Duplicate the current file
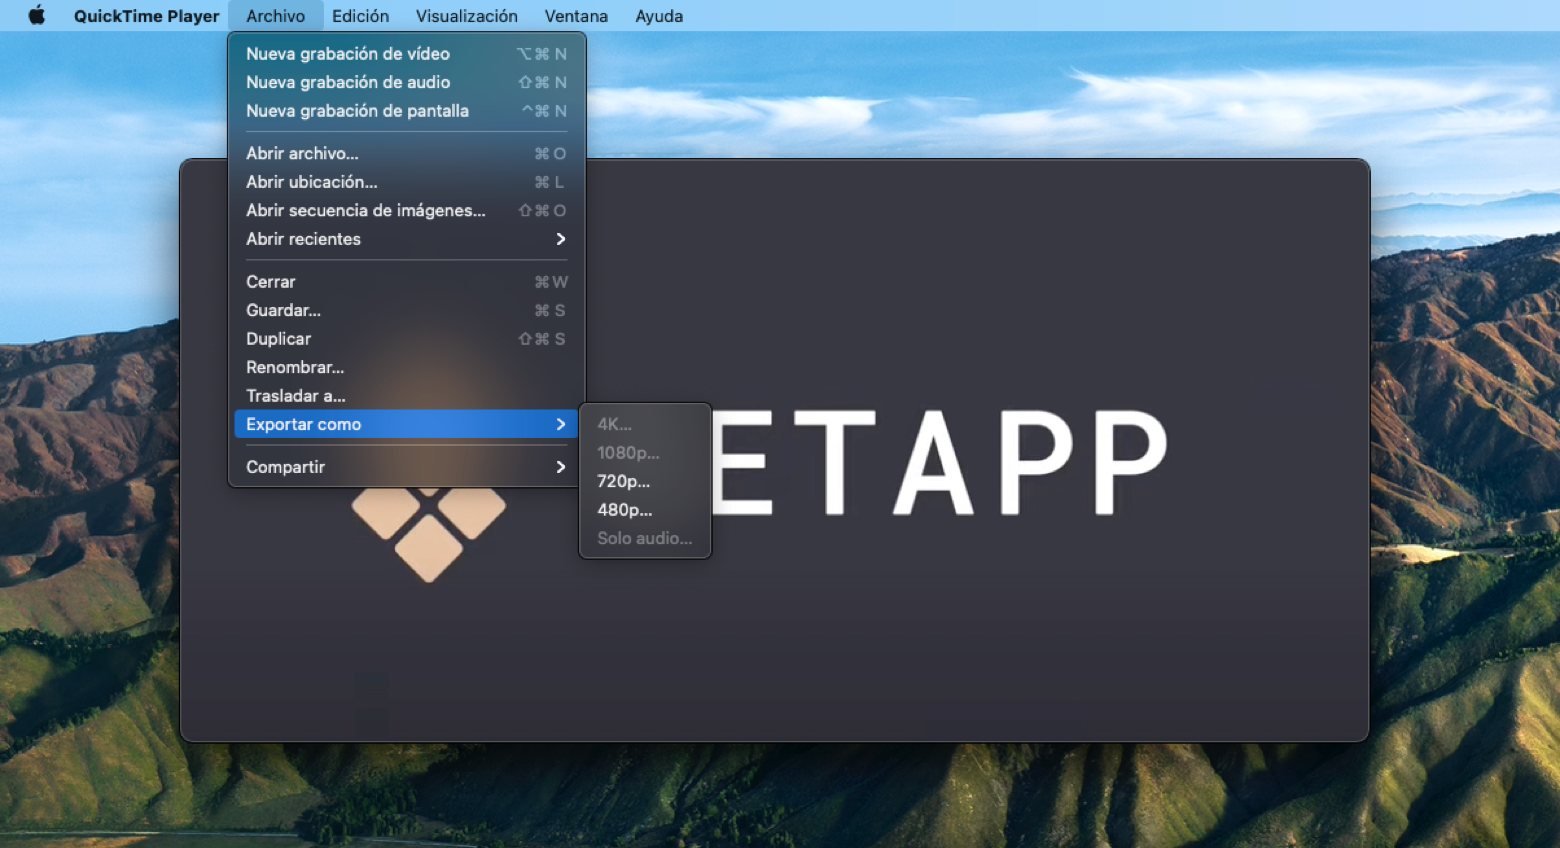Image resolution: width=1560 pixels, height=848 pixels. [x=278, y=338]
